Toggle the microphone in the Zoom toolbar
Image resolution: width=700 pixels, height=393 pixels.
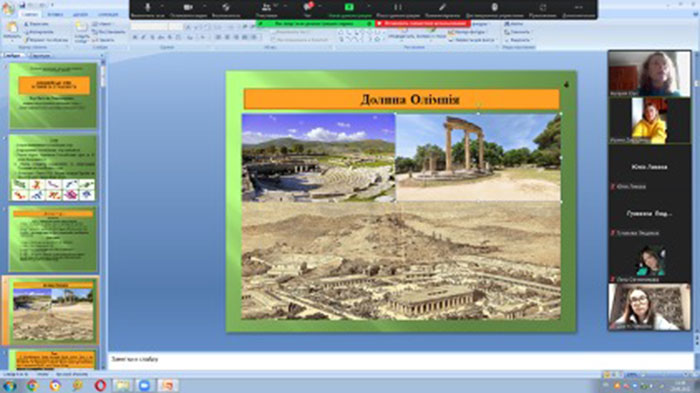(x=148, y=7)
